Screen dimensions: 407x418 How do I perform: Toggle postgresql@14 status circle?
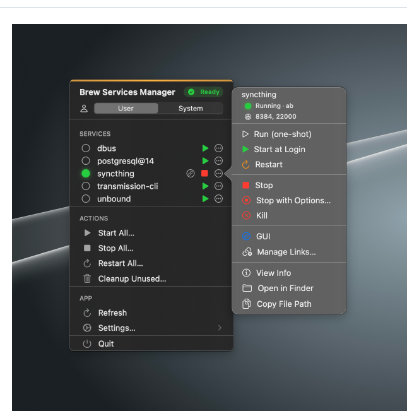[x=86, y=161]
